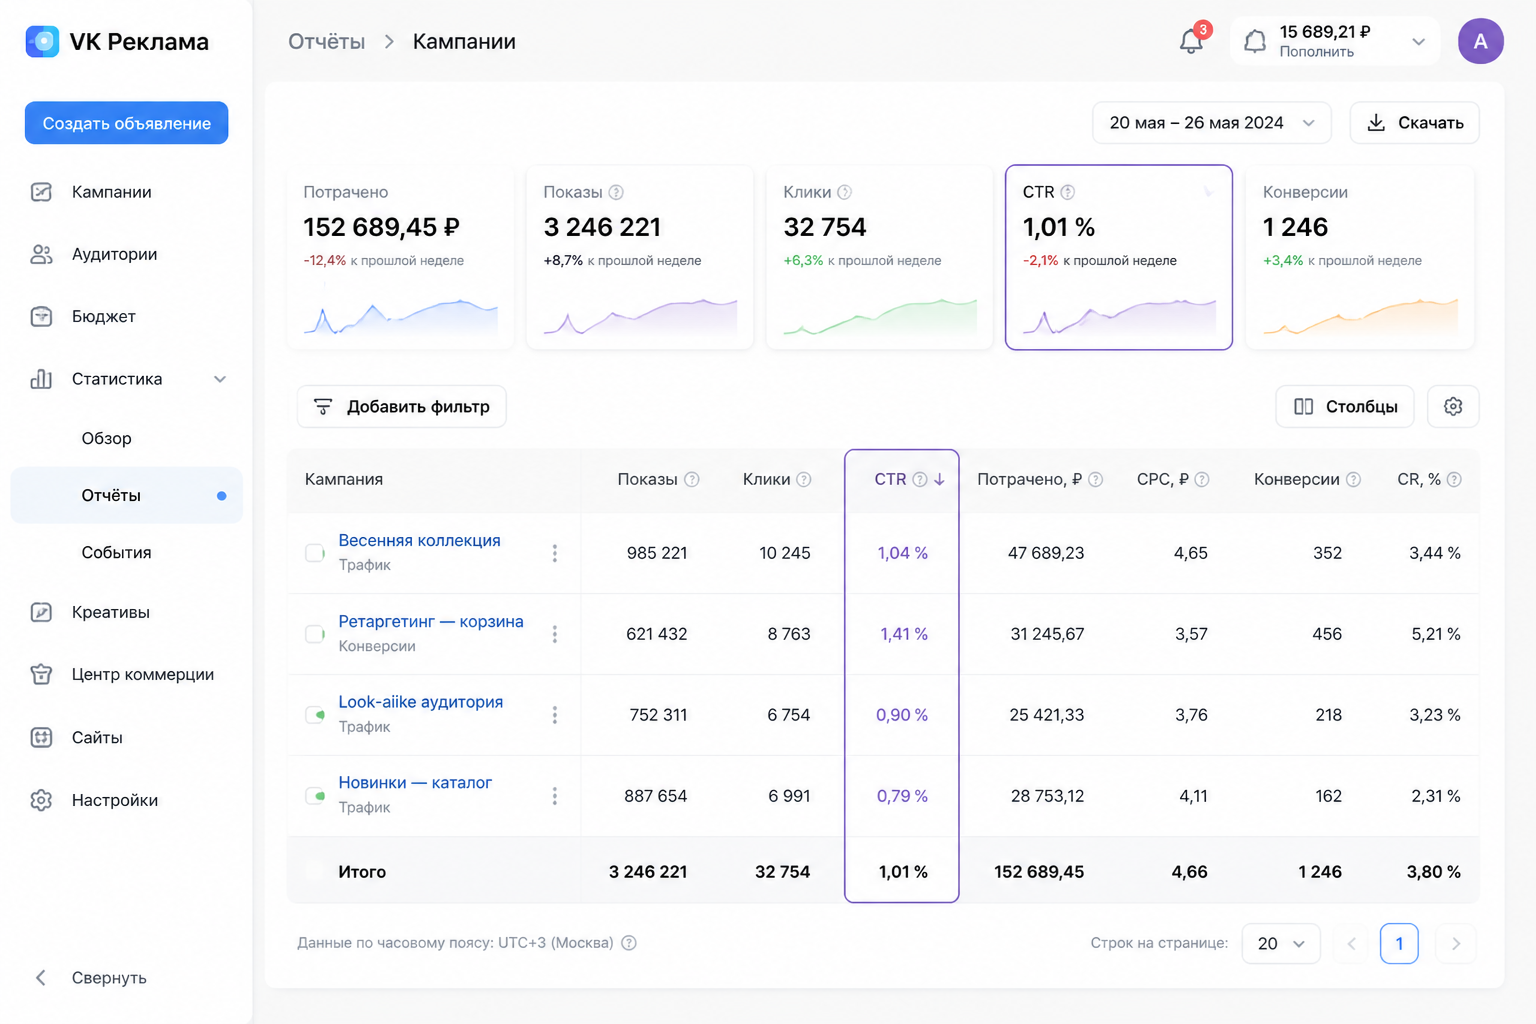Sort by CTR descending arrow
This screenshot has width=1536, height=1024.
[x=939, y=480]
